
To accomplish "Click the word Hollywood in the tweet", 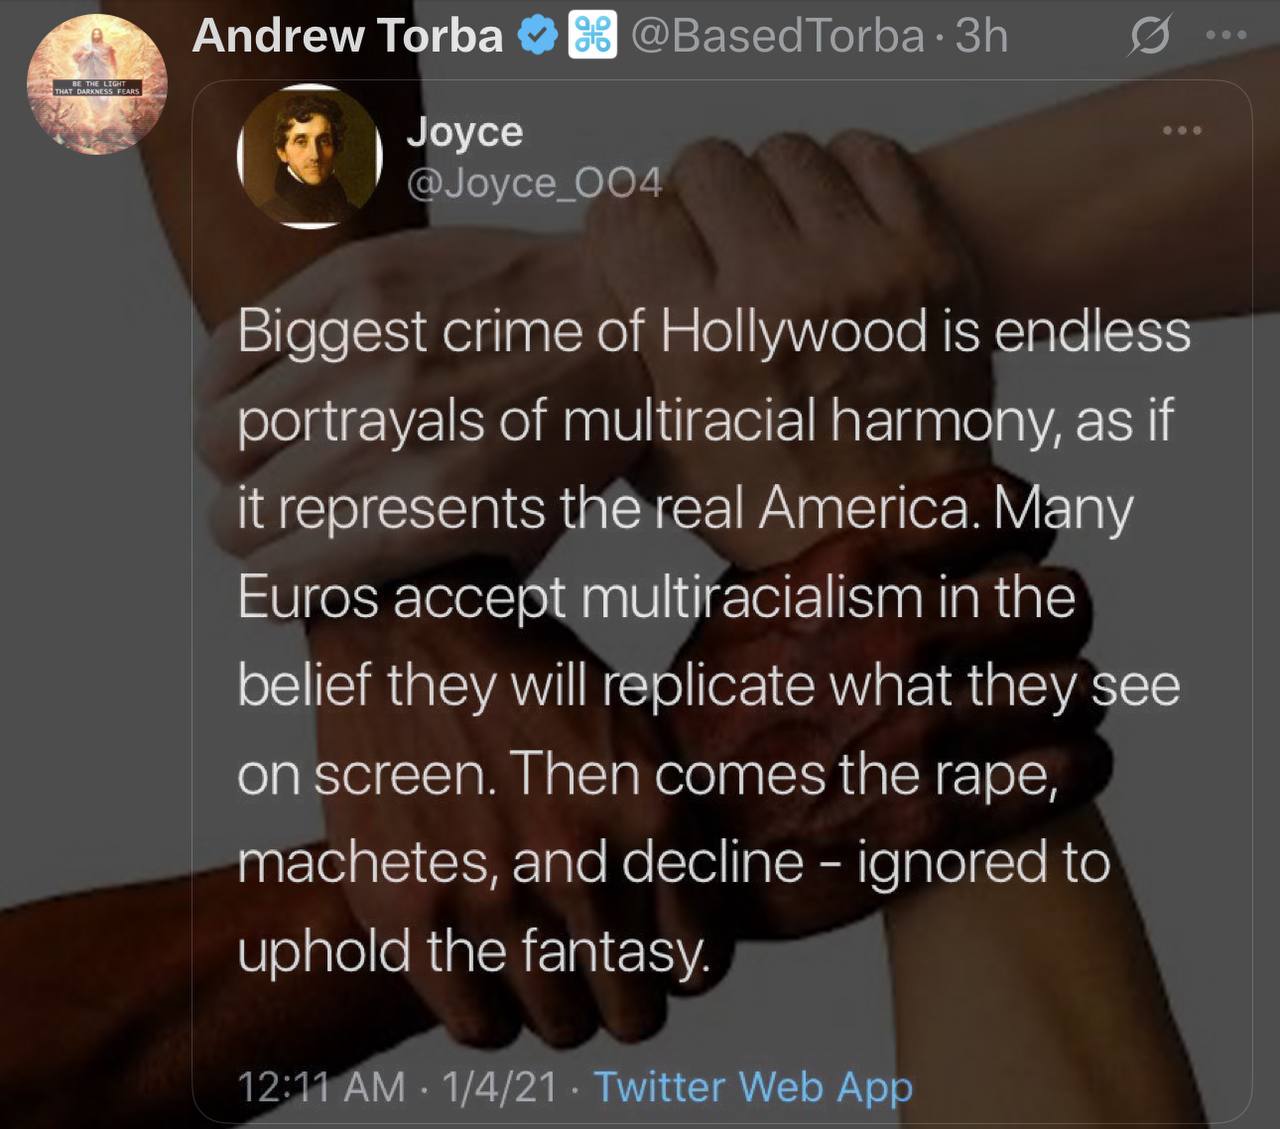I will 794,331.
